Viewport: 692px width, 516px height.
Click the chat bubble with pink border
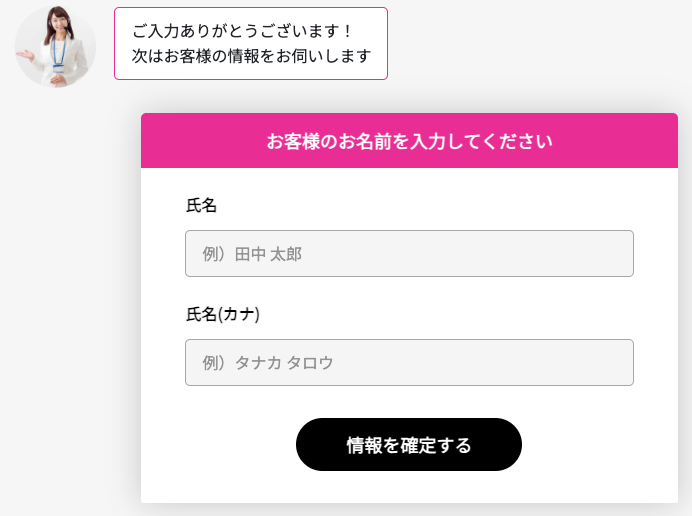tap(250, 43)
